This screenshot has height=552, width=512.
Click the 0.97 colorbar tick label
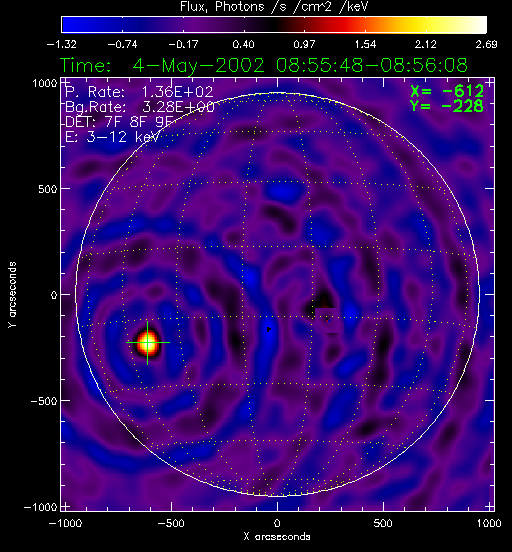305,44
